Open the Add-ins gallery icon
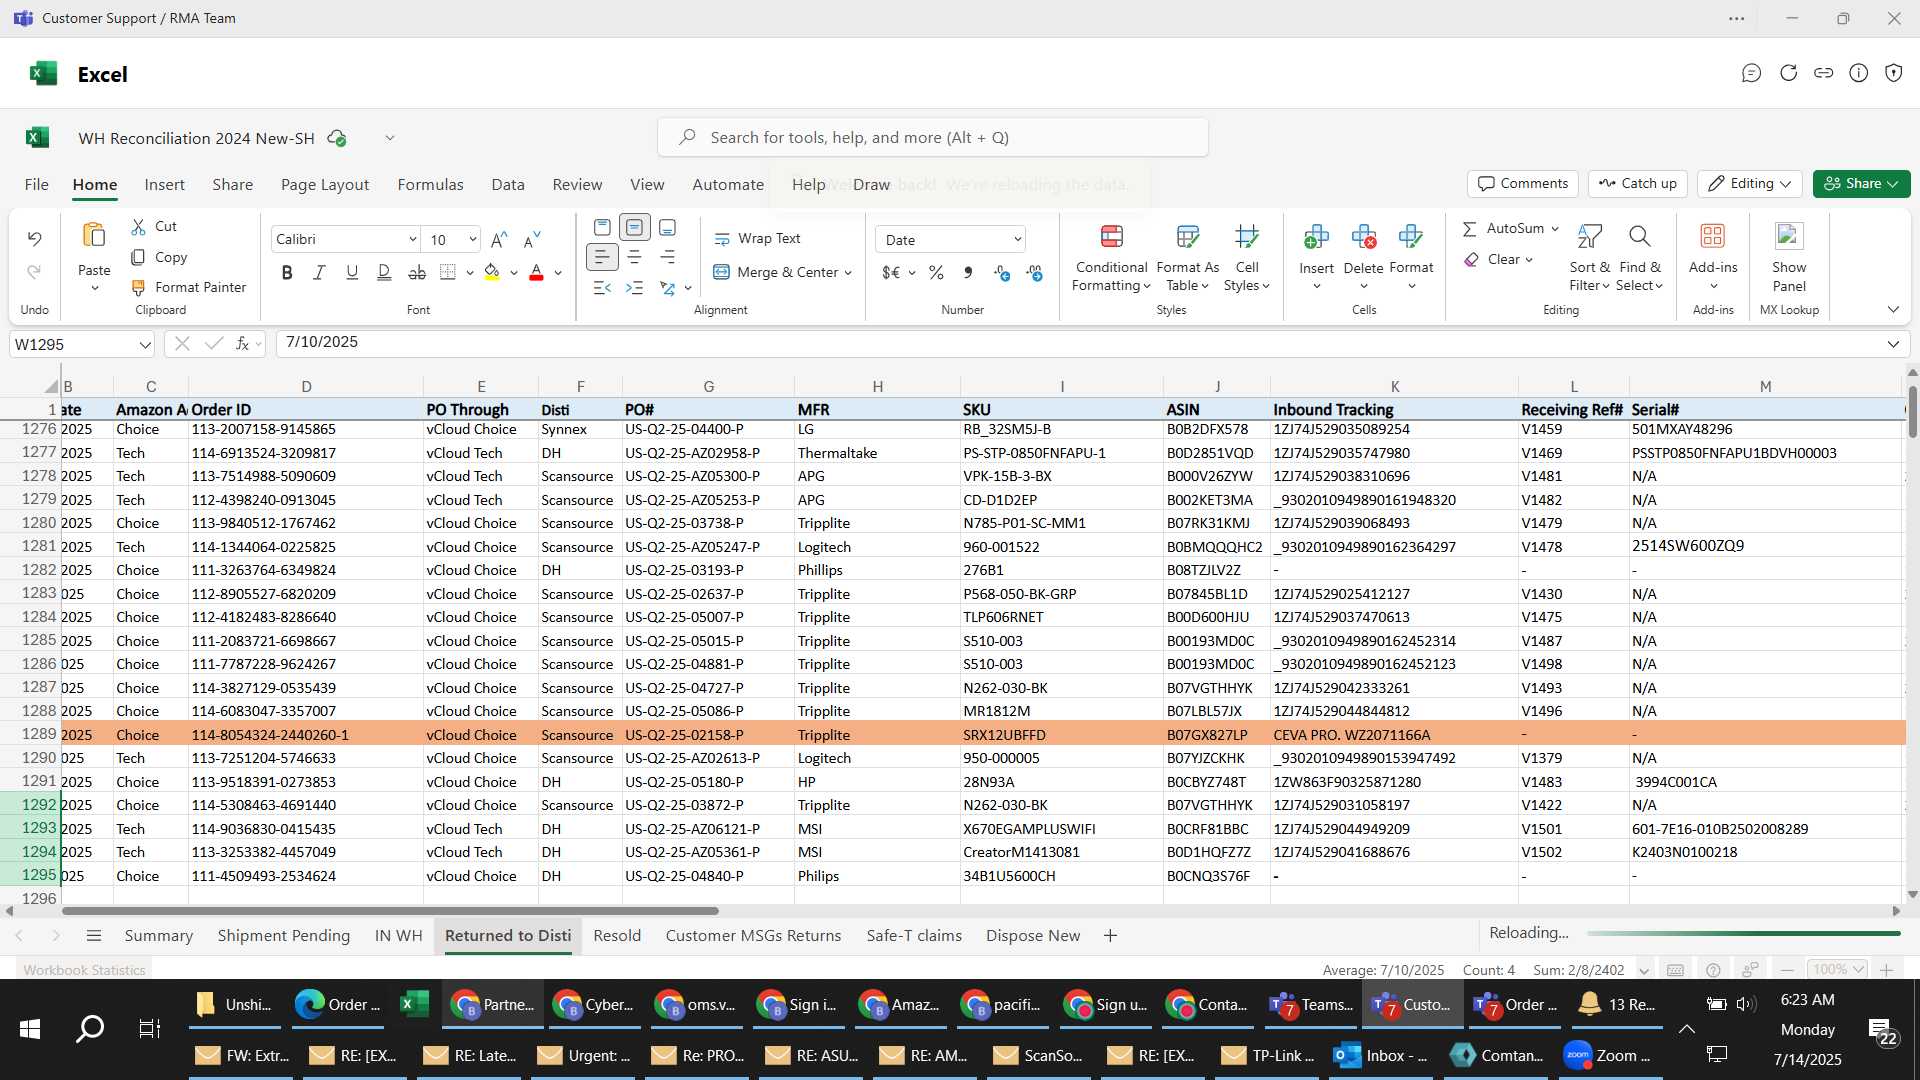The height and width of the screenshot is (1080, 1920). pos(1713,236)
